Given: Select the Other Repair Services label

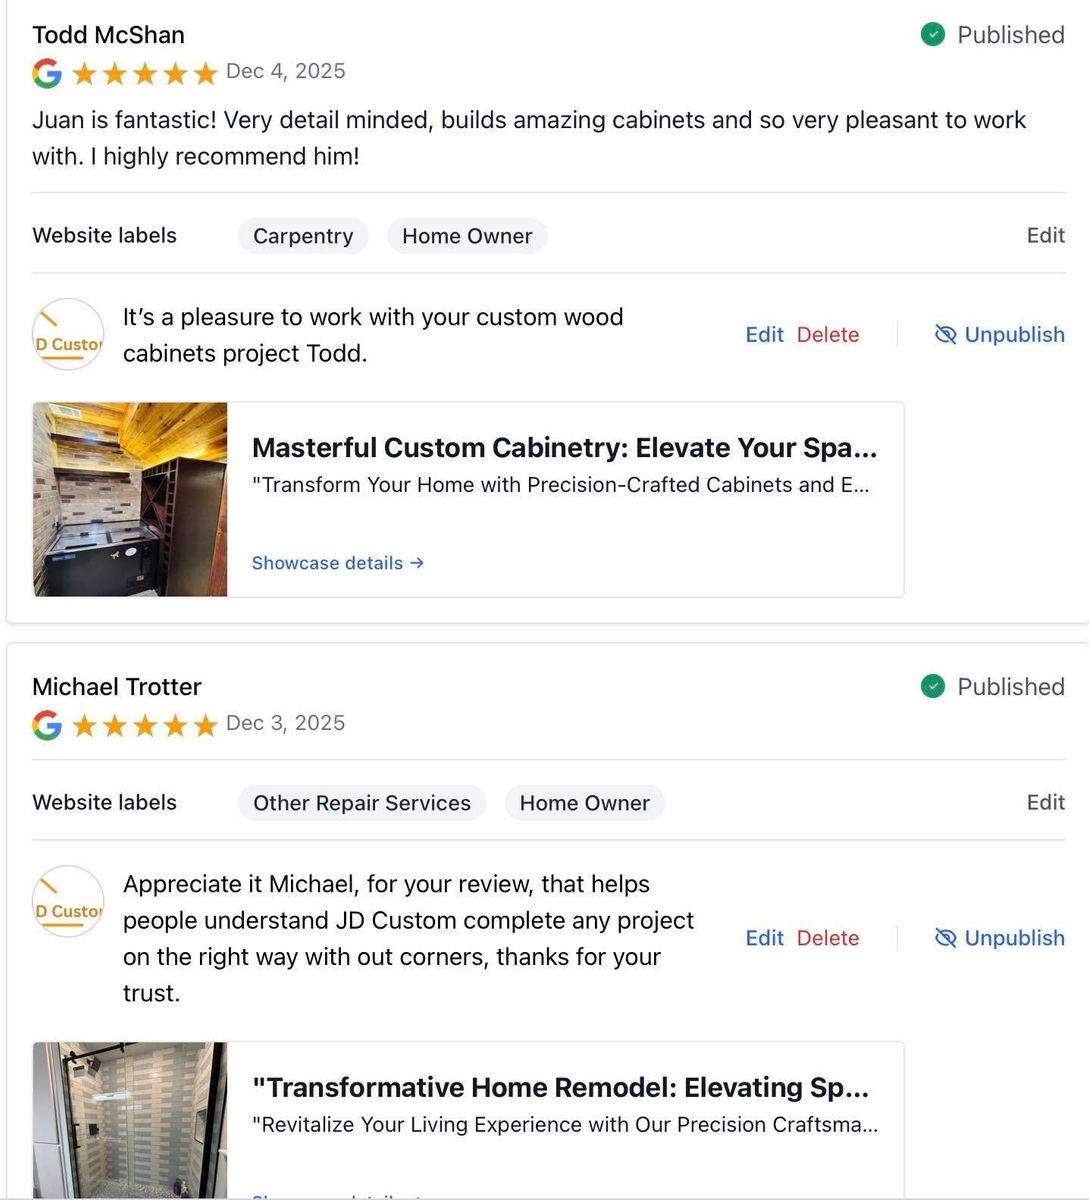Looking at the screenshot, I should click(362, 803).
